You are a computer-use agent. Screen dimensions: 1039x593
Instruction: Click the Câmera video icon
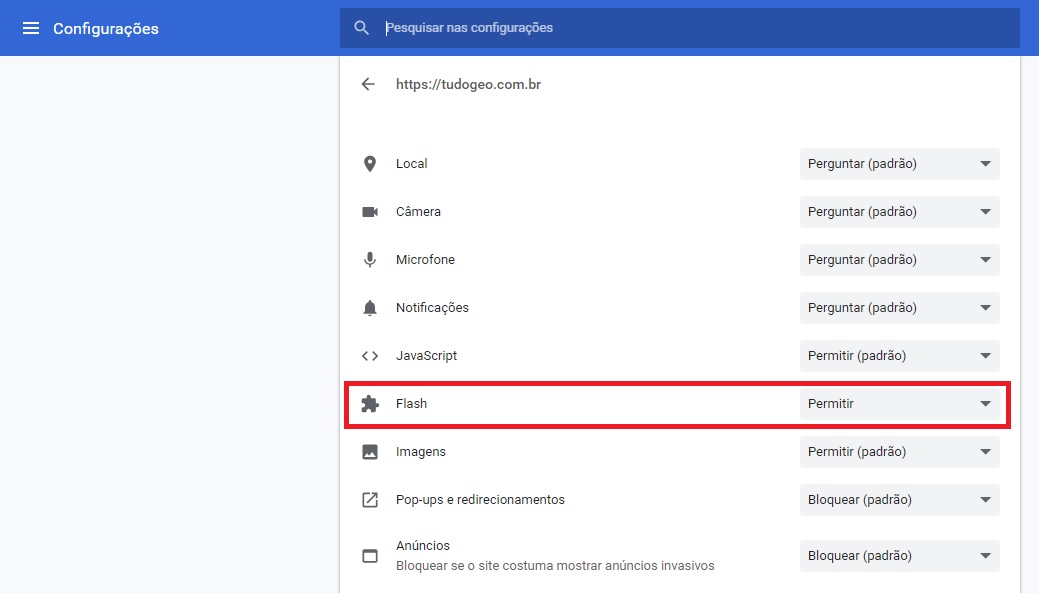370,212
